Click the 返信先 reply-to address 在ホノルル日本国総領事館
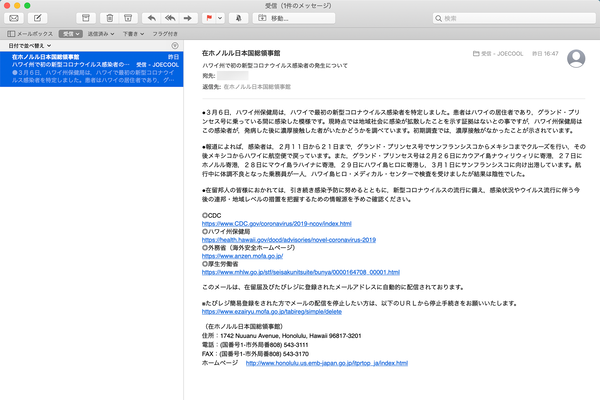Image resolution: width=600 pixels, height=400 pixels. pos(257,87)
